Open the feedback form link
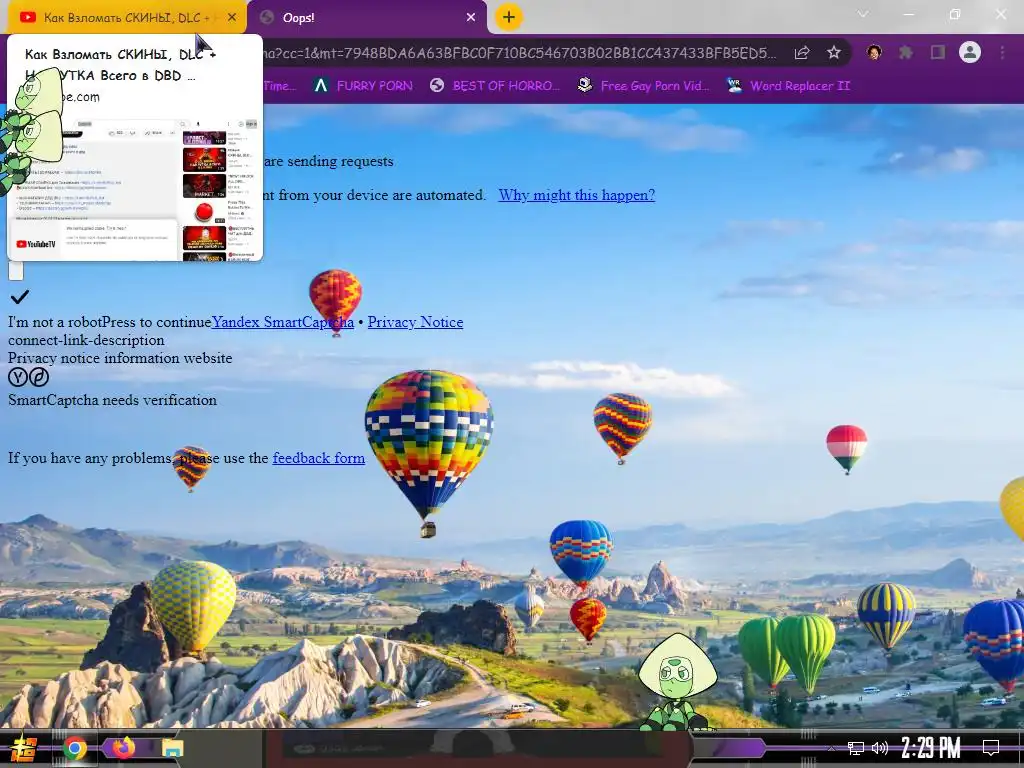The image size is (1024, 768). 319,458
